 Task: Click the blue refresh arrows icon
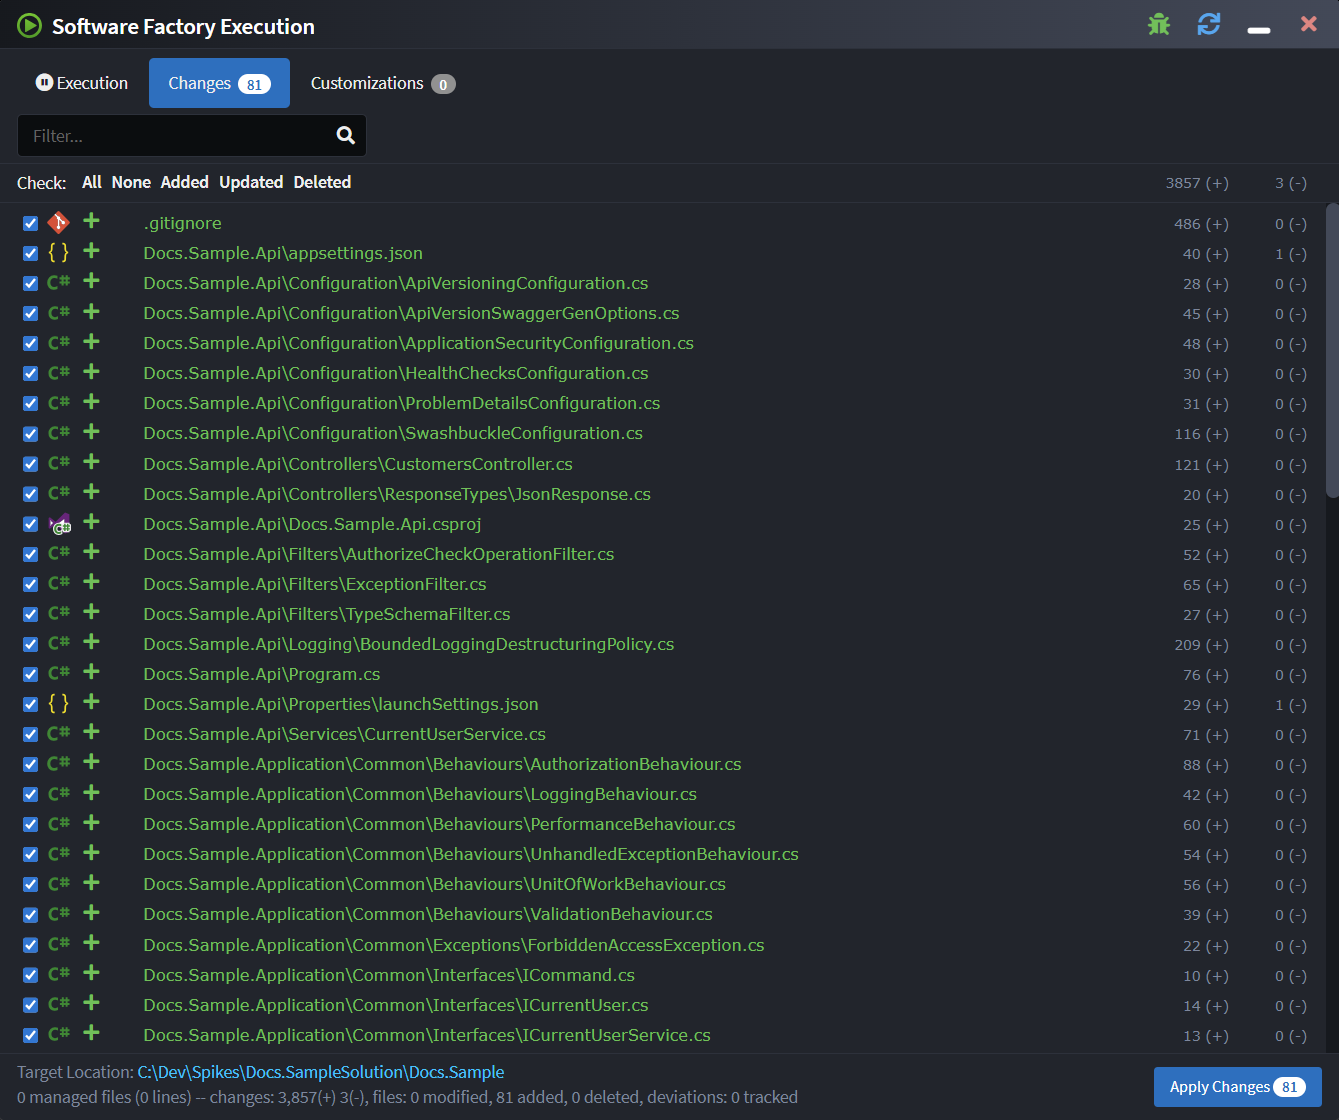pos(1209,24)
